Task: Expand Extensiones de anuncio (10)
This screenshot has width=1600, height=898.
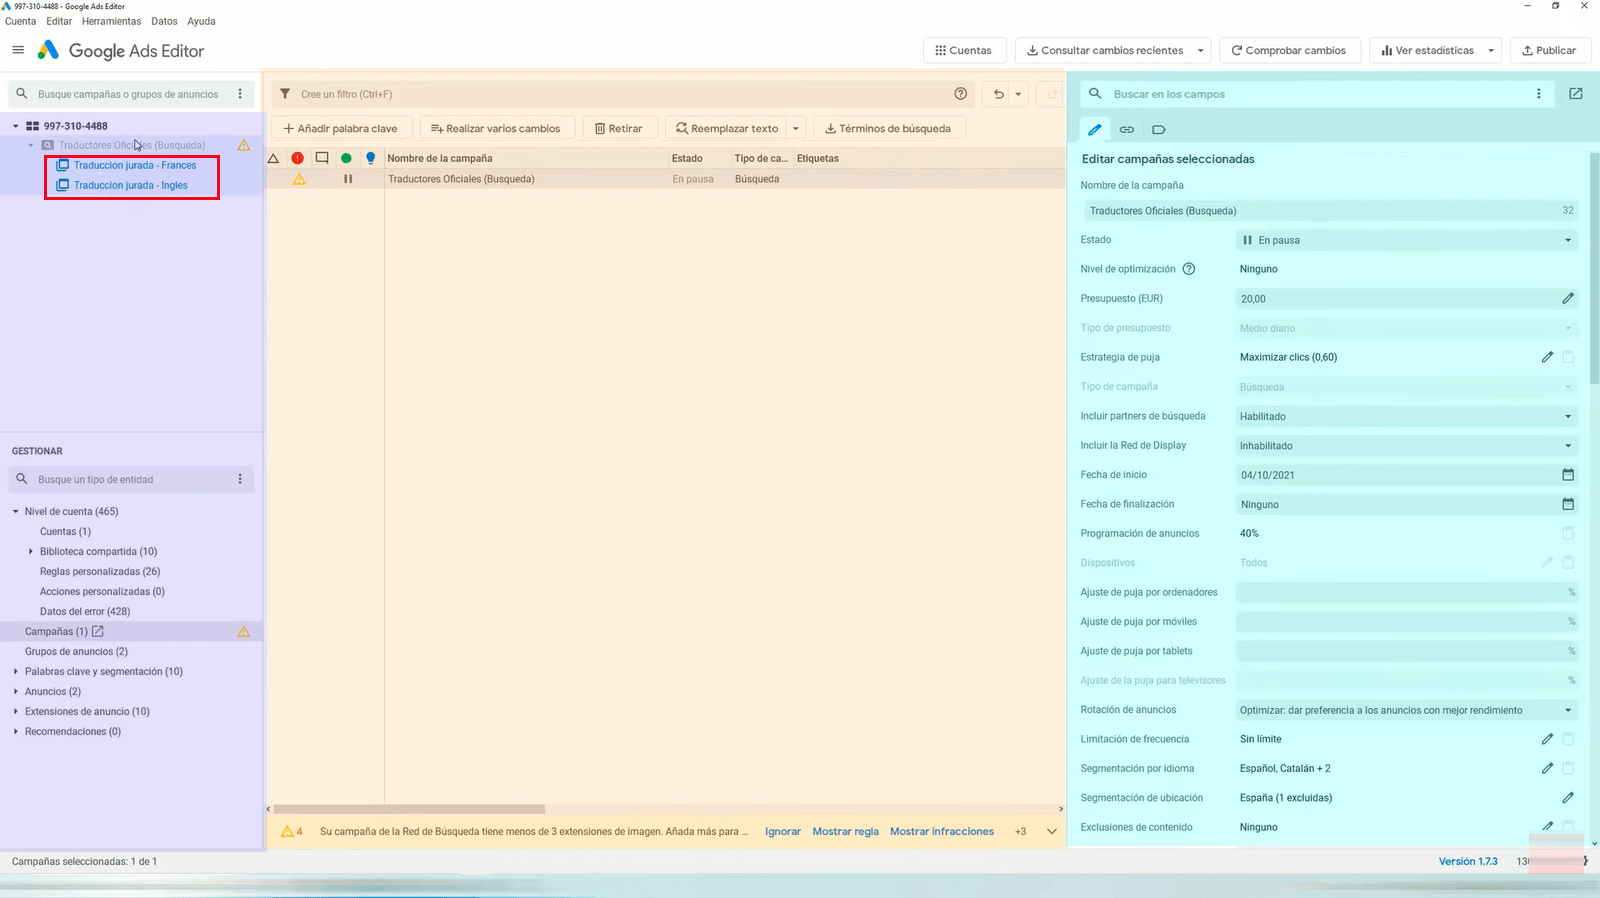Action: point(16,711)
